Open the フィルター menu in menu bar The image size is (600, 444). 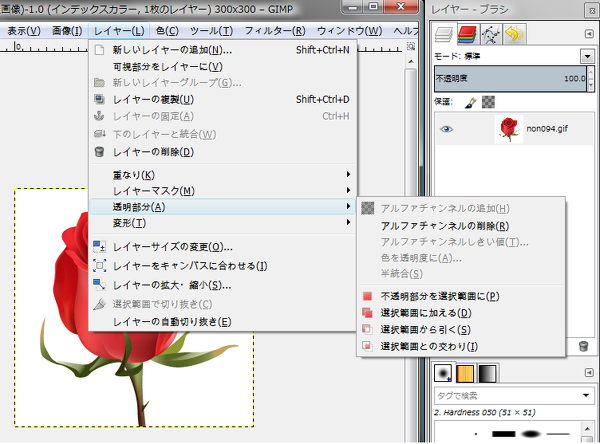(x=268, y=30)
